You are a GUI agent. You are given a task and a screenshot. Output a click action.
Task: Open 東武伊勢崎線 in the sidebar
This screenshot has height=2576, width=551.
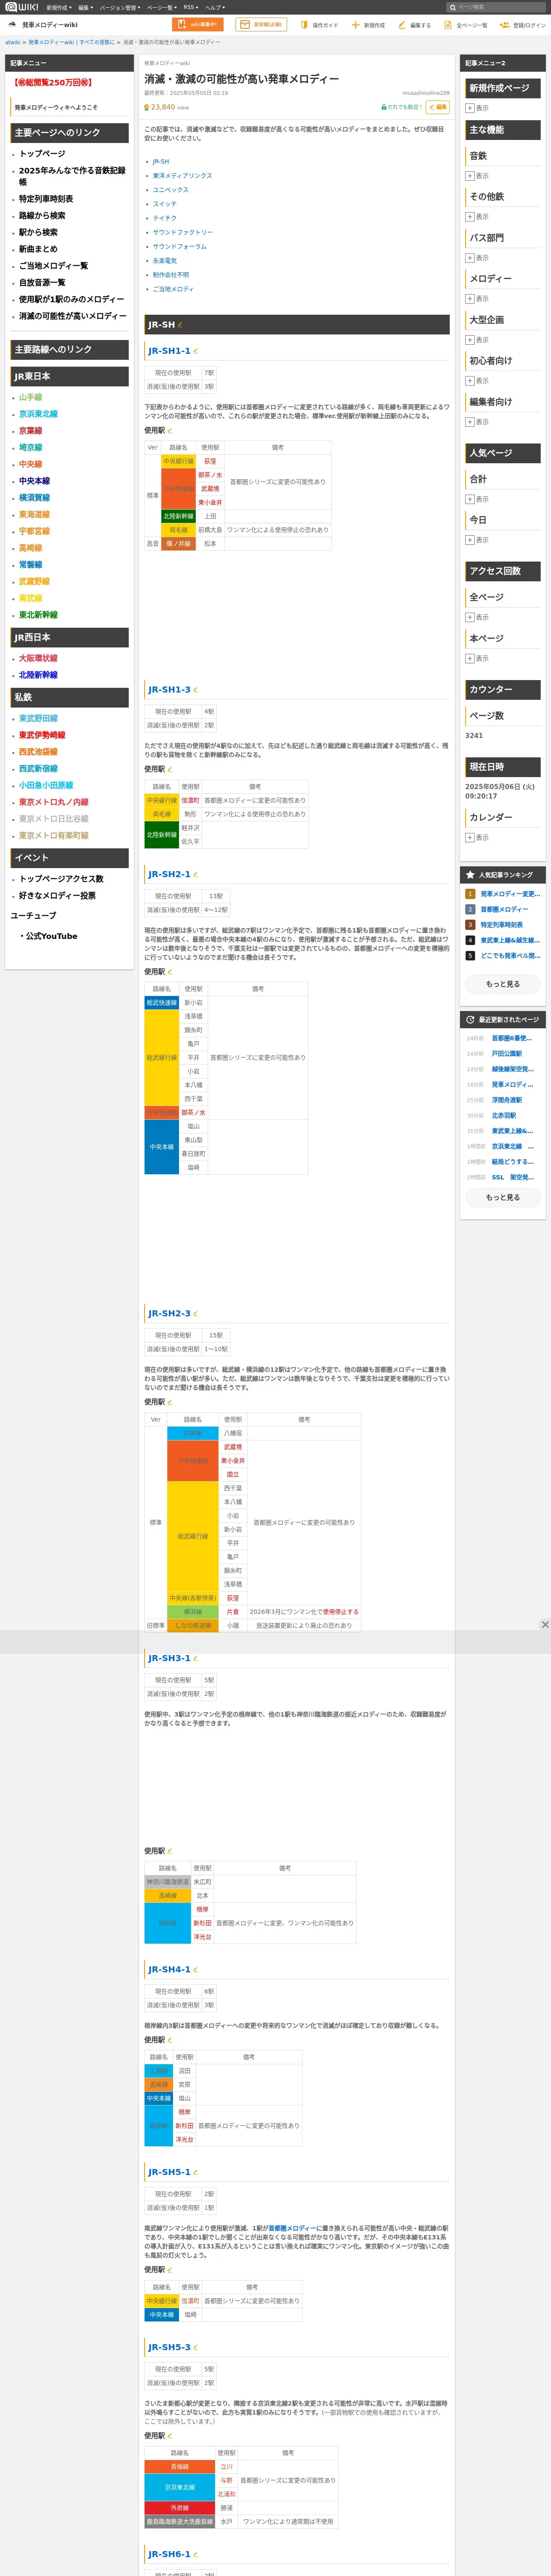point(42,735)
